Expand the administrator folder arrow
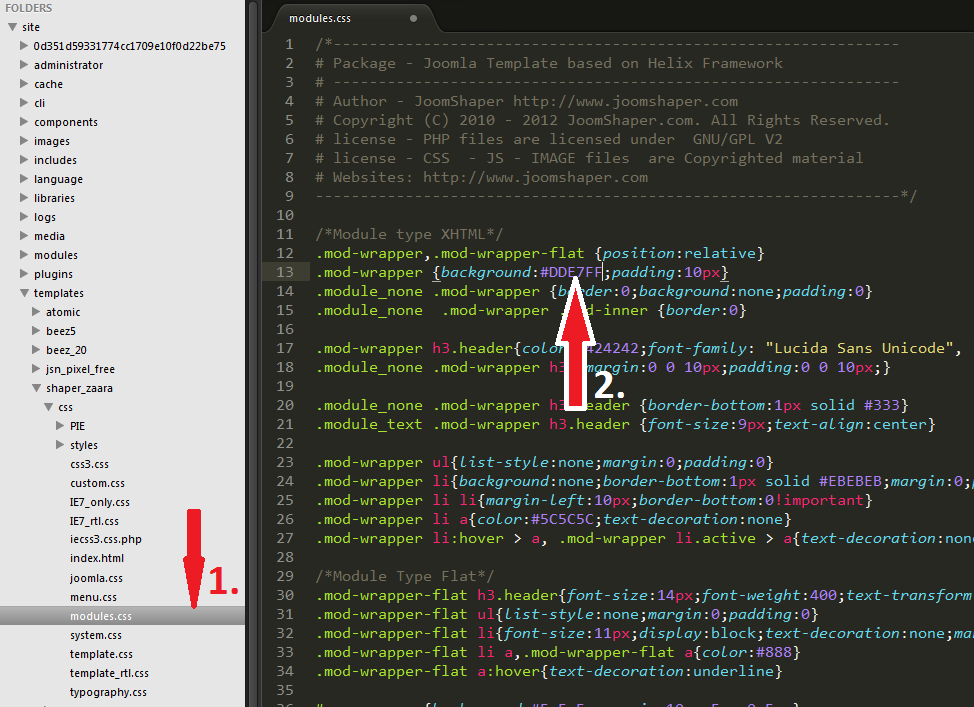Screen dimensions: 974x707 24,65
